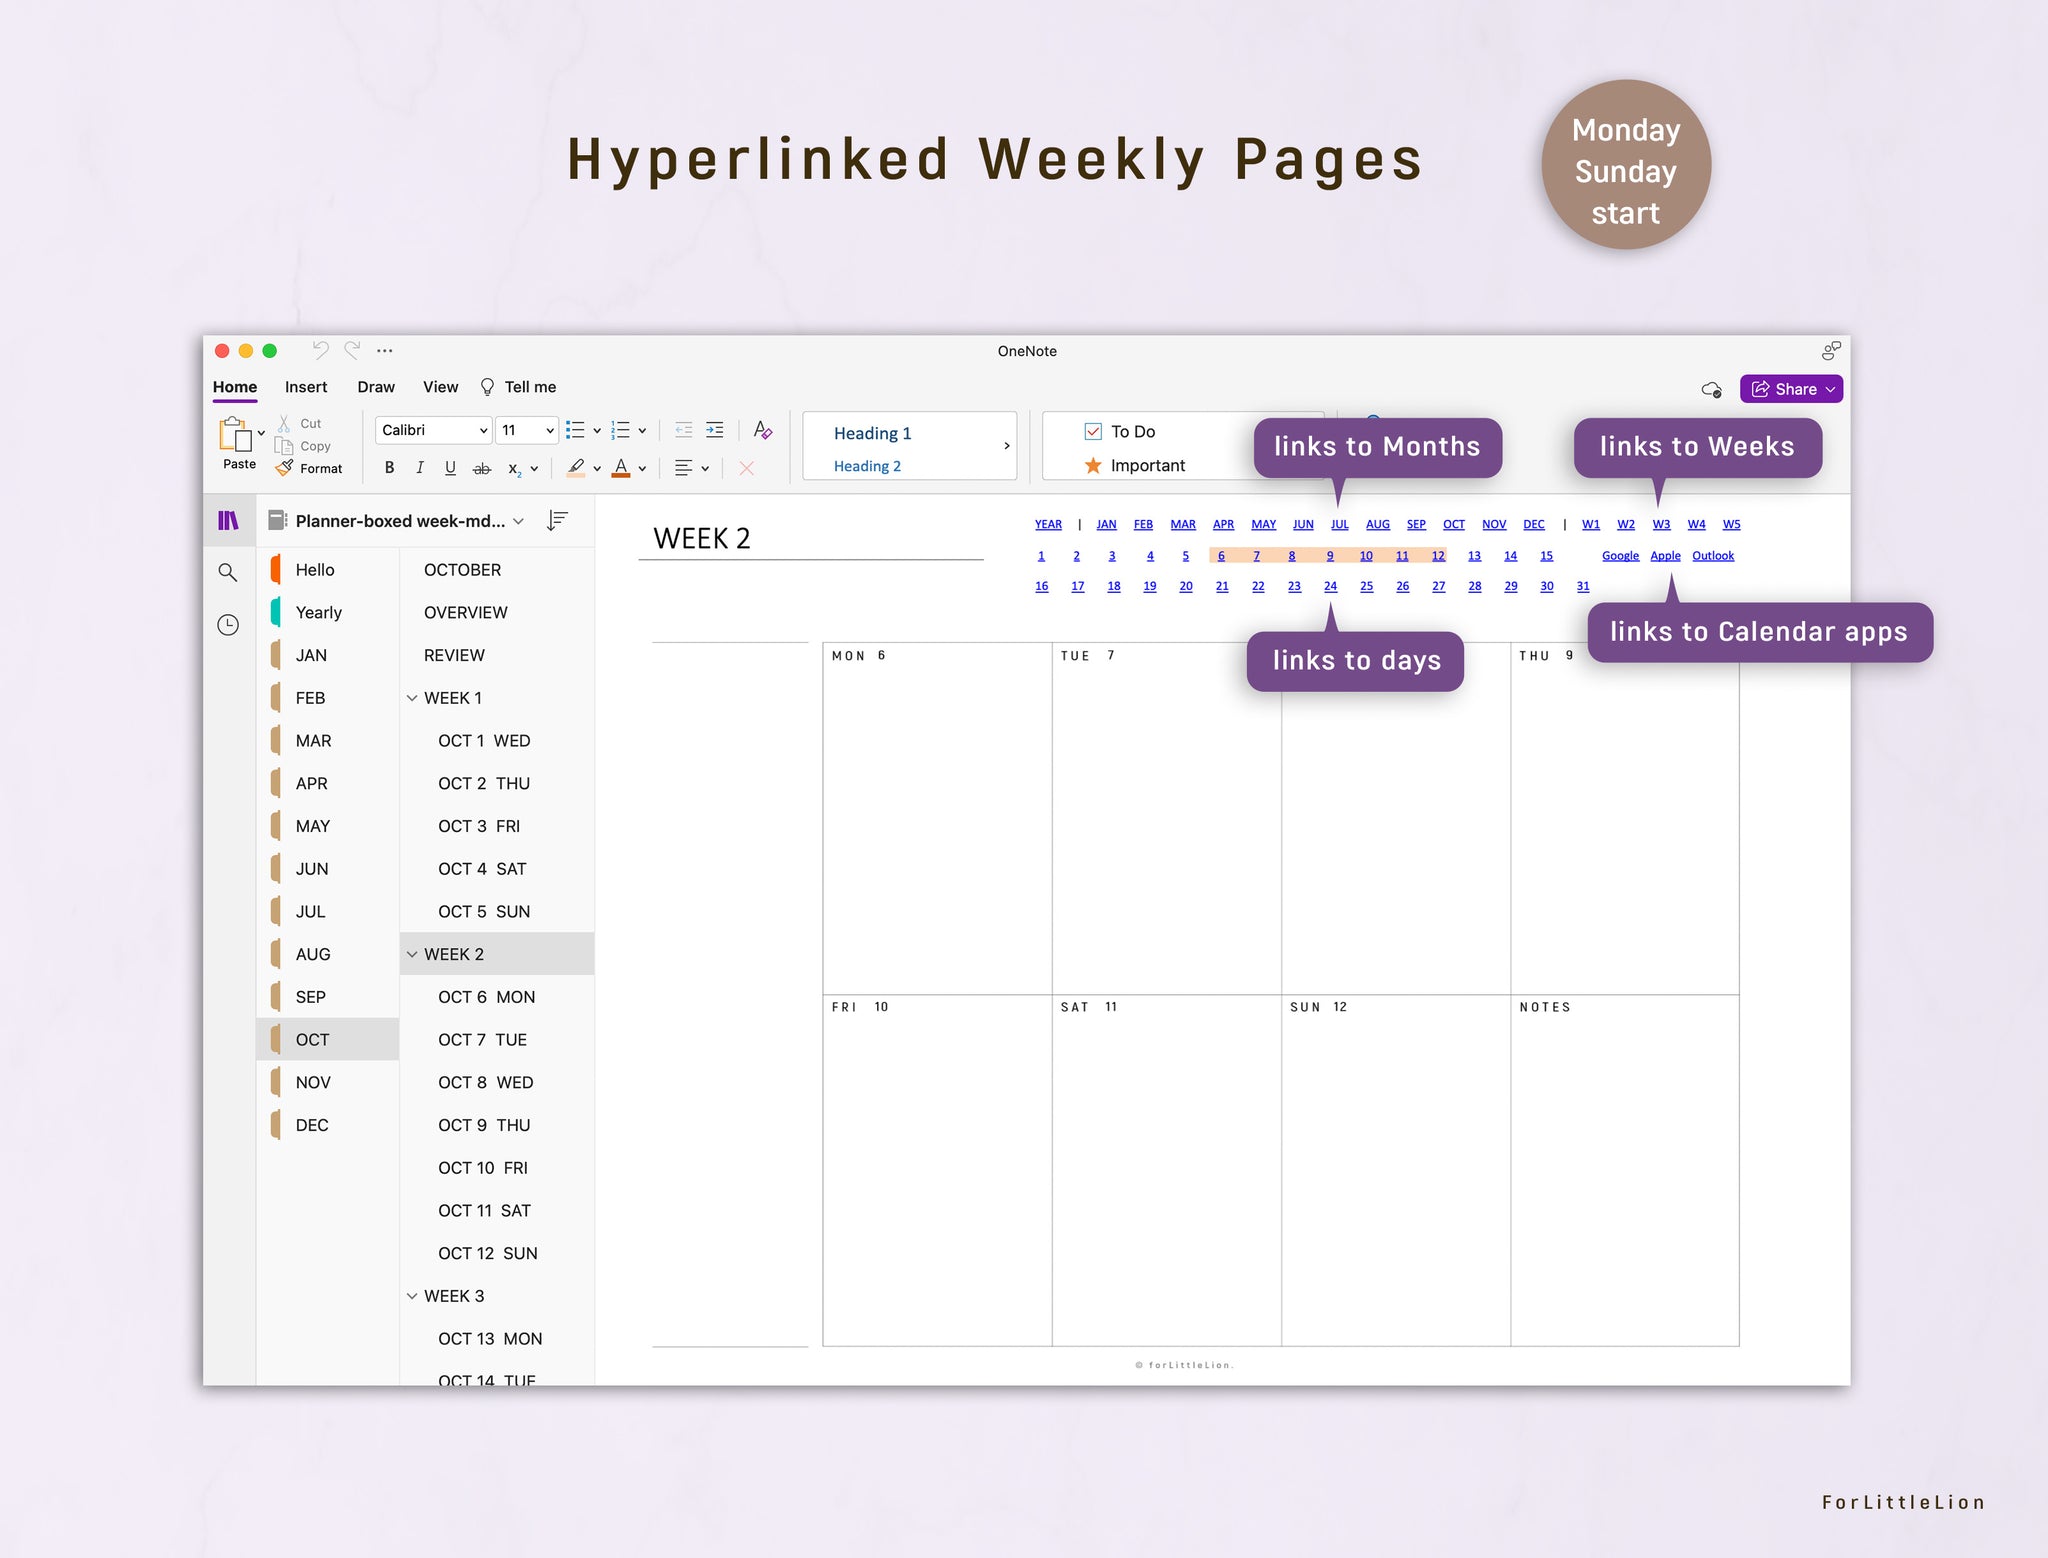Switch to the Insert tab
The image size is (2048, 1558).
(x=306, y=387)
